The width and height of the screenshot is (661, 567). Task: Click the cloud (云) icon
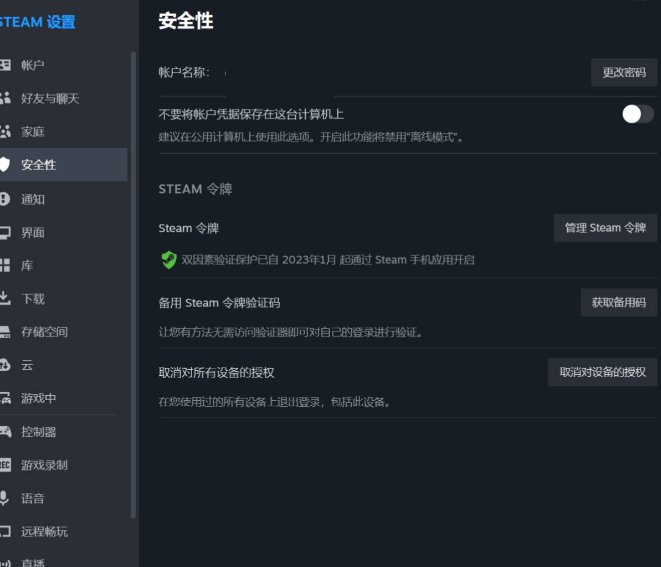point(5,365)
